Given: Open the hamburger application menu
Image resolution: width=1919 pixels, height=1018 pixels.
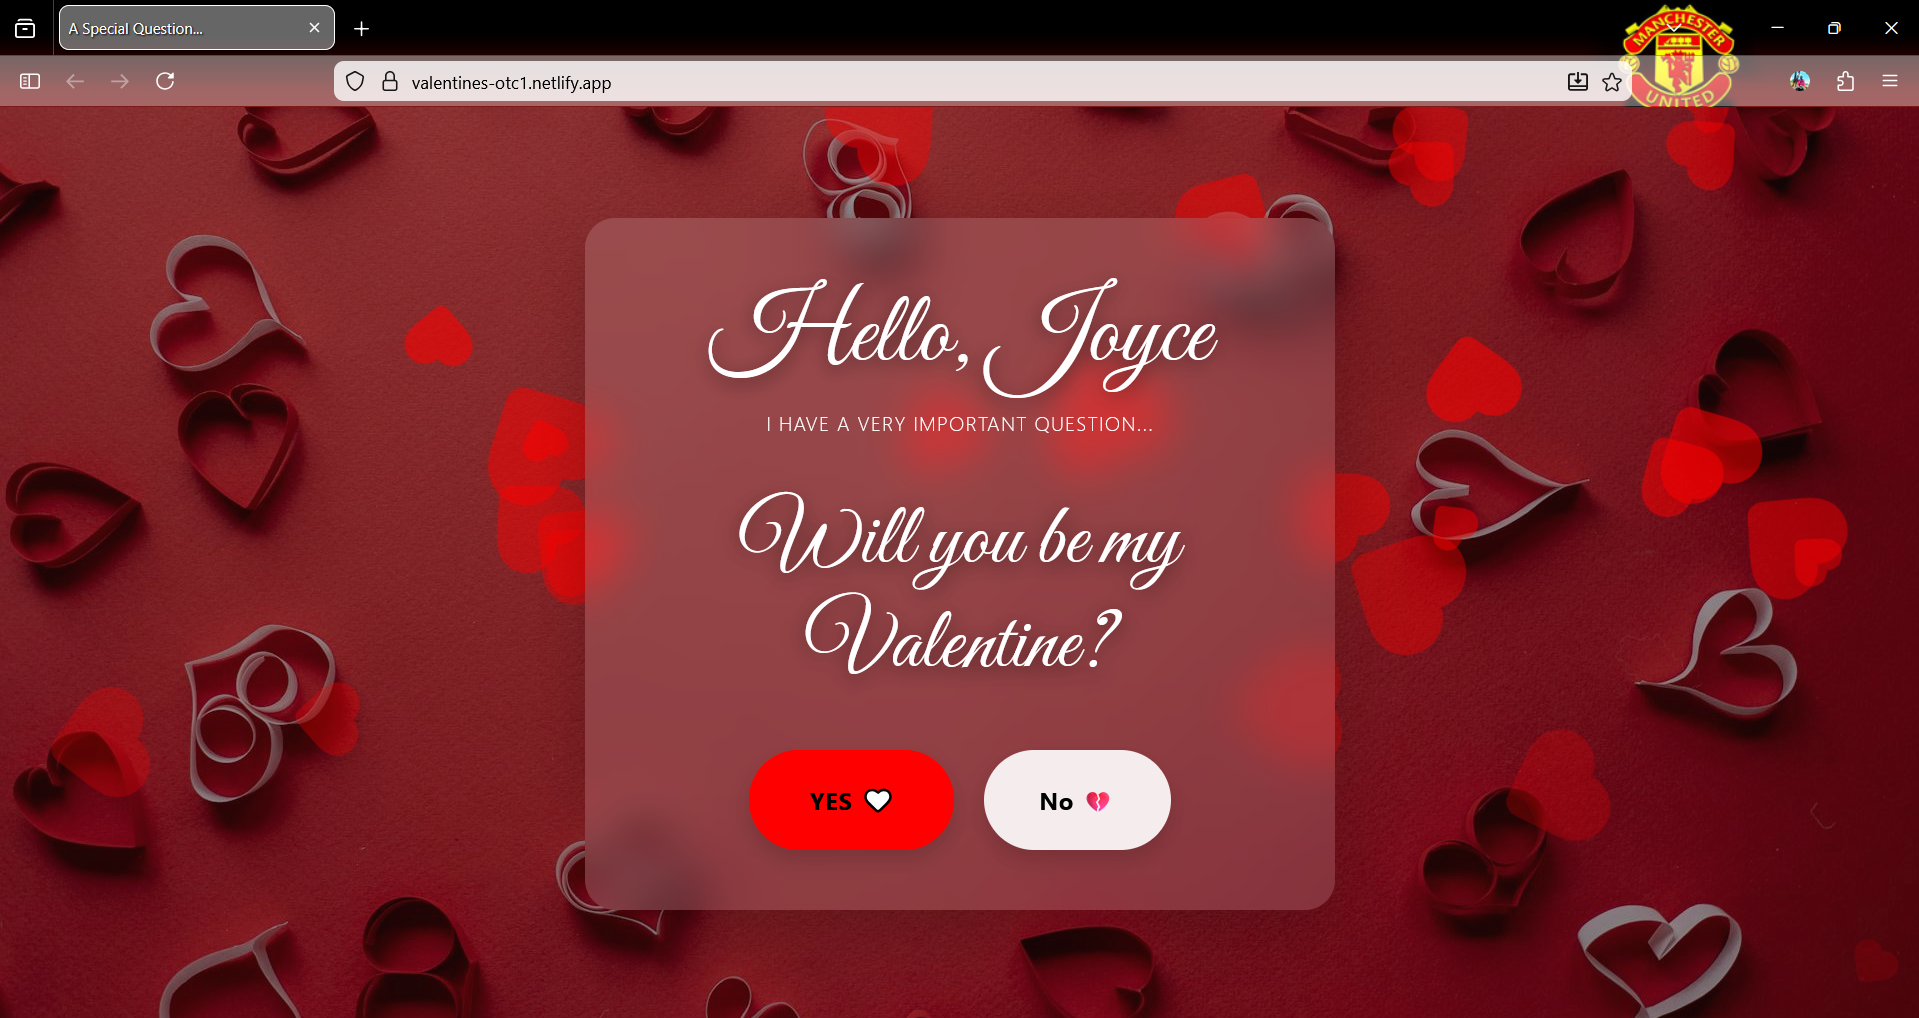Looking at the screenshot, I should click(x=1891, y=81).
